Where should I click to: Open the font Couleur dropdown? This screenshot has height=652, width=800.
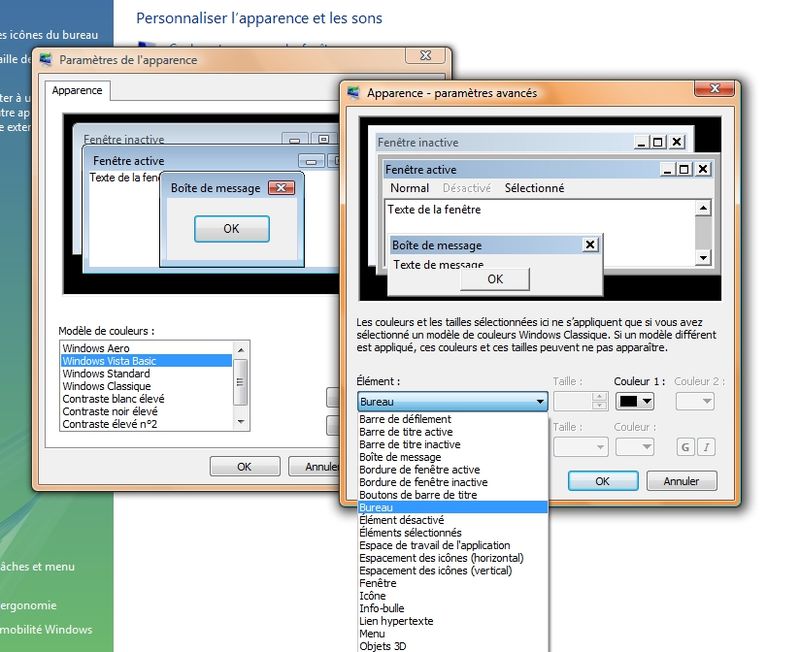click(x=635, y=447)
